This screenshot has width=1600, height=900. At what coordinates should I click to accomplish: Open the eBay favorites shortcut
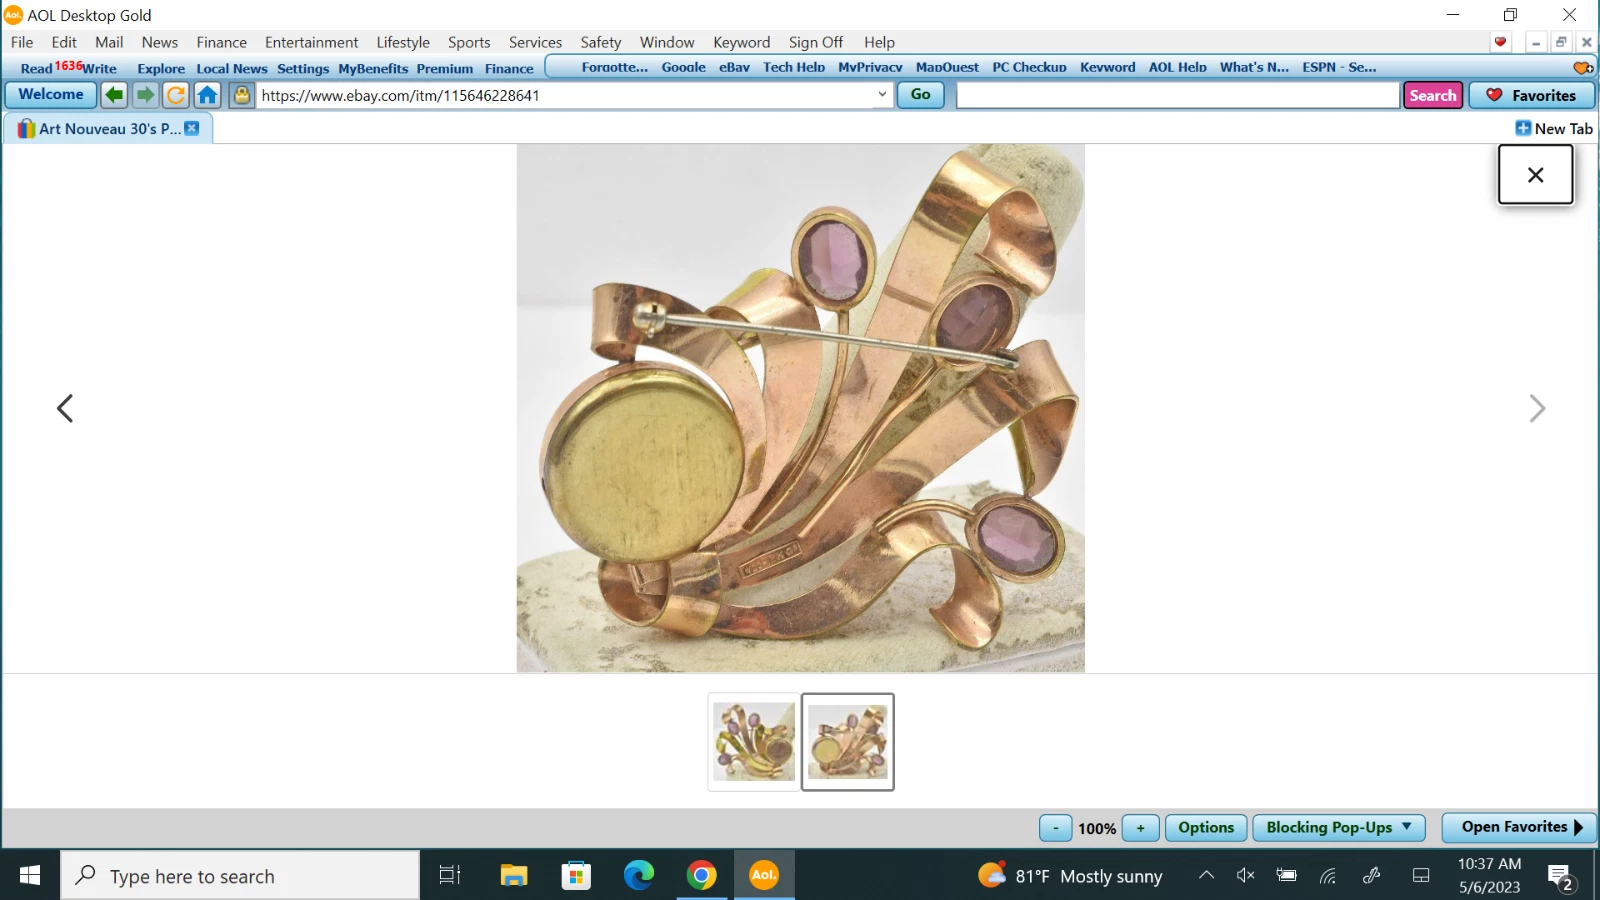[734, 68]
